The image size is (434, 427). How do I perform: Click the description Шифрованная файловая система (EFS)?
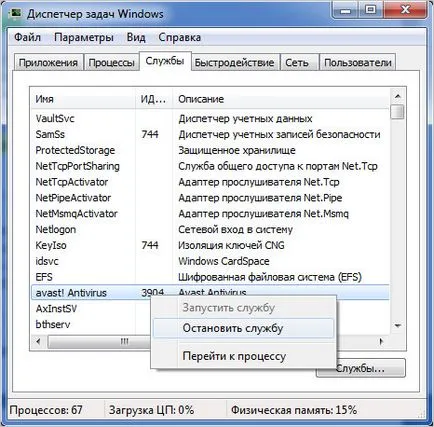point(270,277)
